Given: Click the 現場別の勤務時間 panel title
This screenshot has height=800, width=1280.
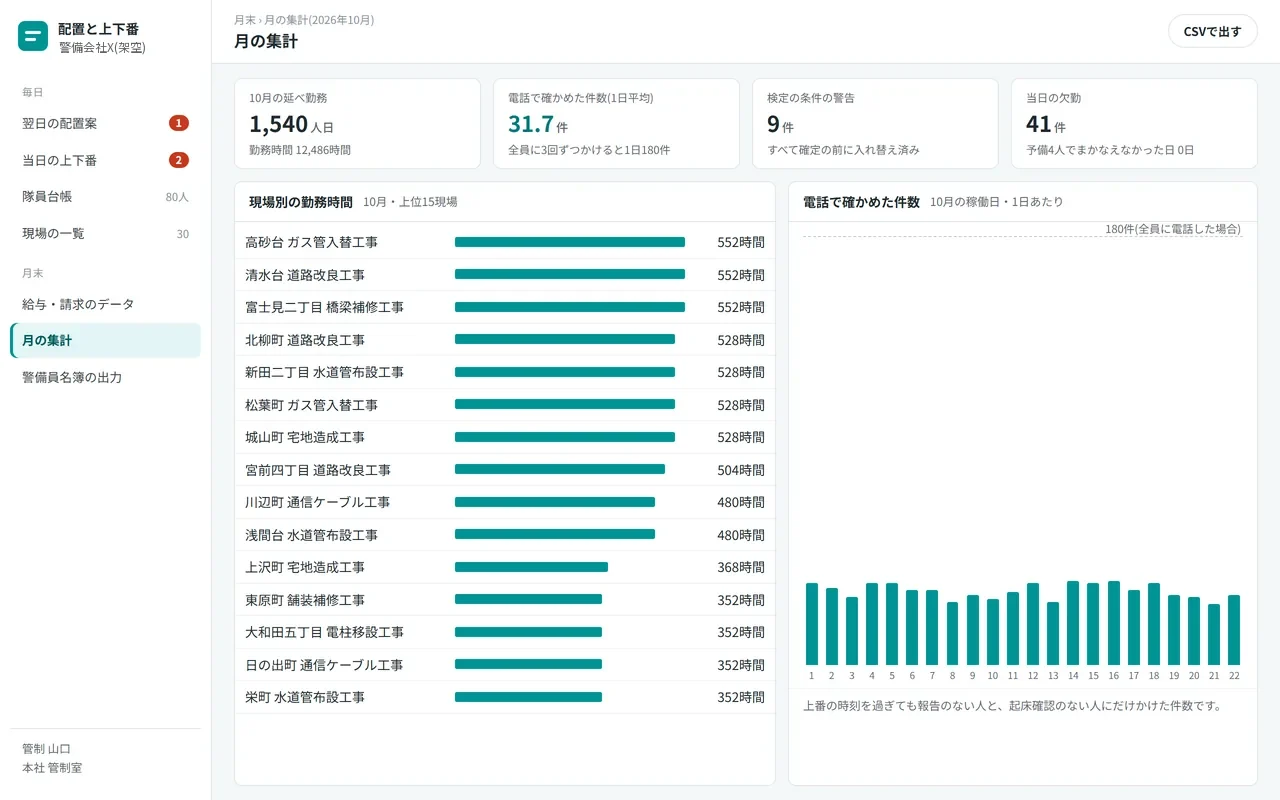Looking at the screenshot, I should point(301,202).
